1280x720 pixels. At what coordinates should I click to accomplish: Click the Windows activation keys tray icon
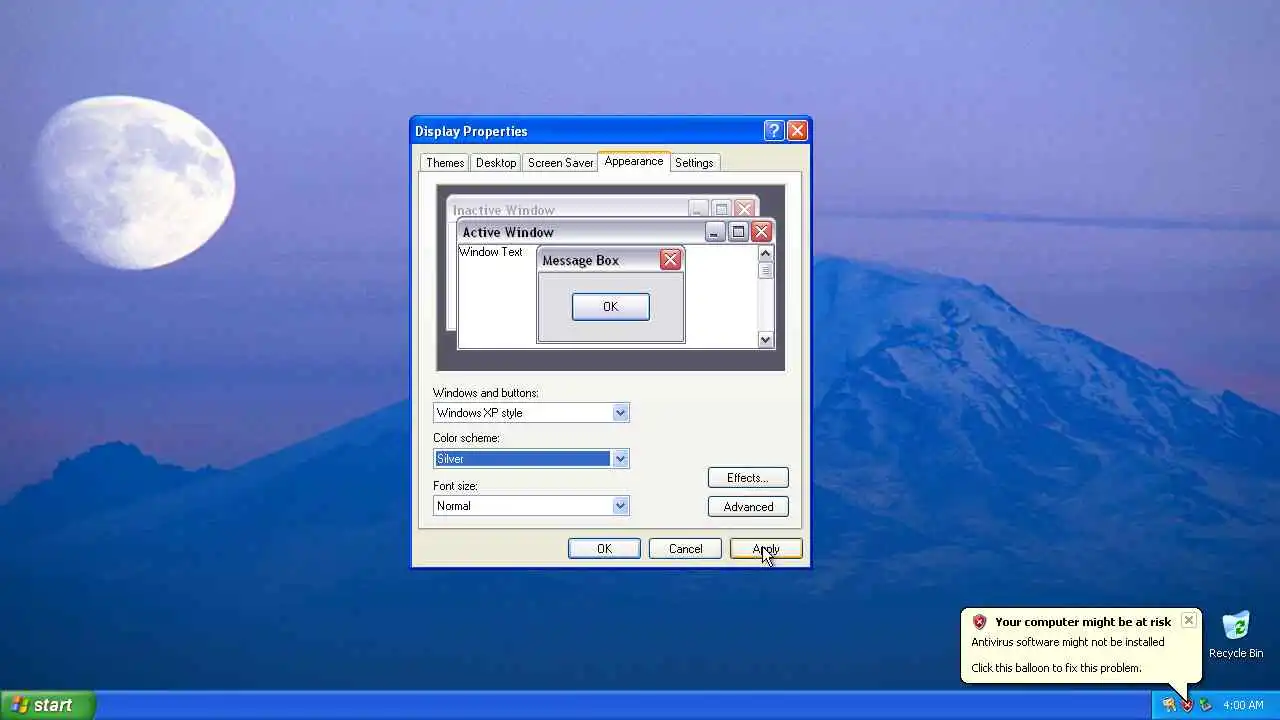[1169, 705]
